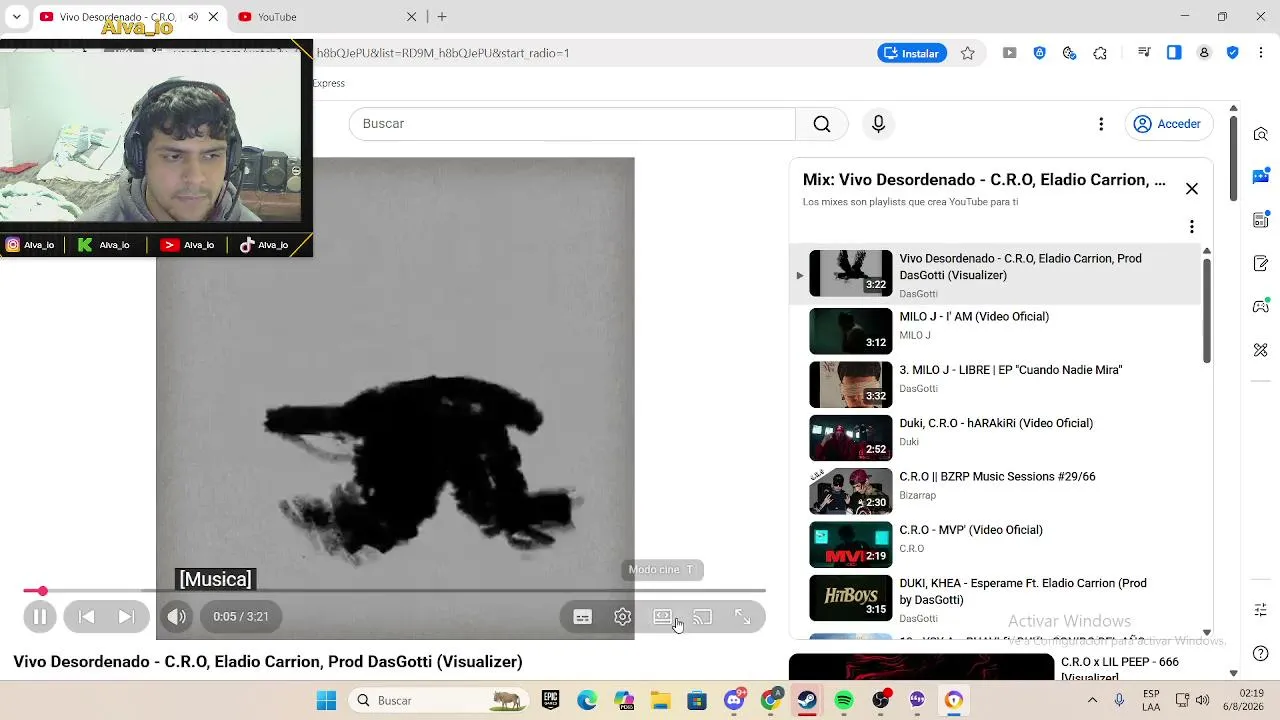Switch to theater mode (Modo cine)
The height and width of the screenshot is (720, 1280).
[662, 617]
